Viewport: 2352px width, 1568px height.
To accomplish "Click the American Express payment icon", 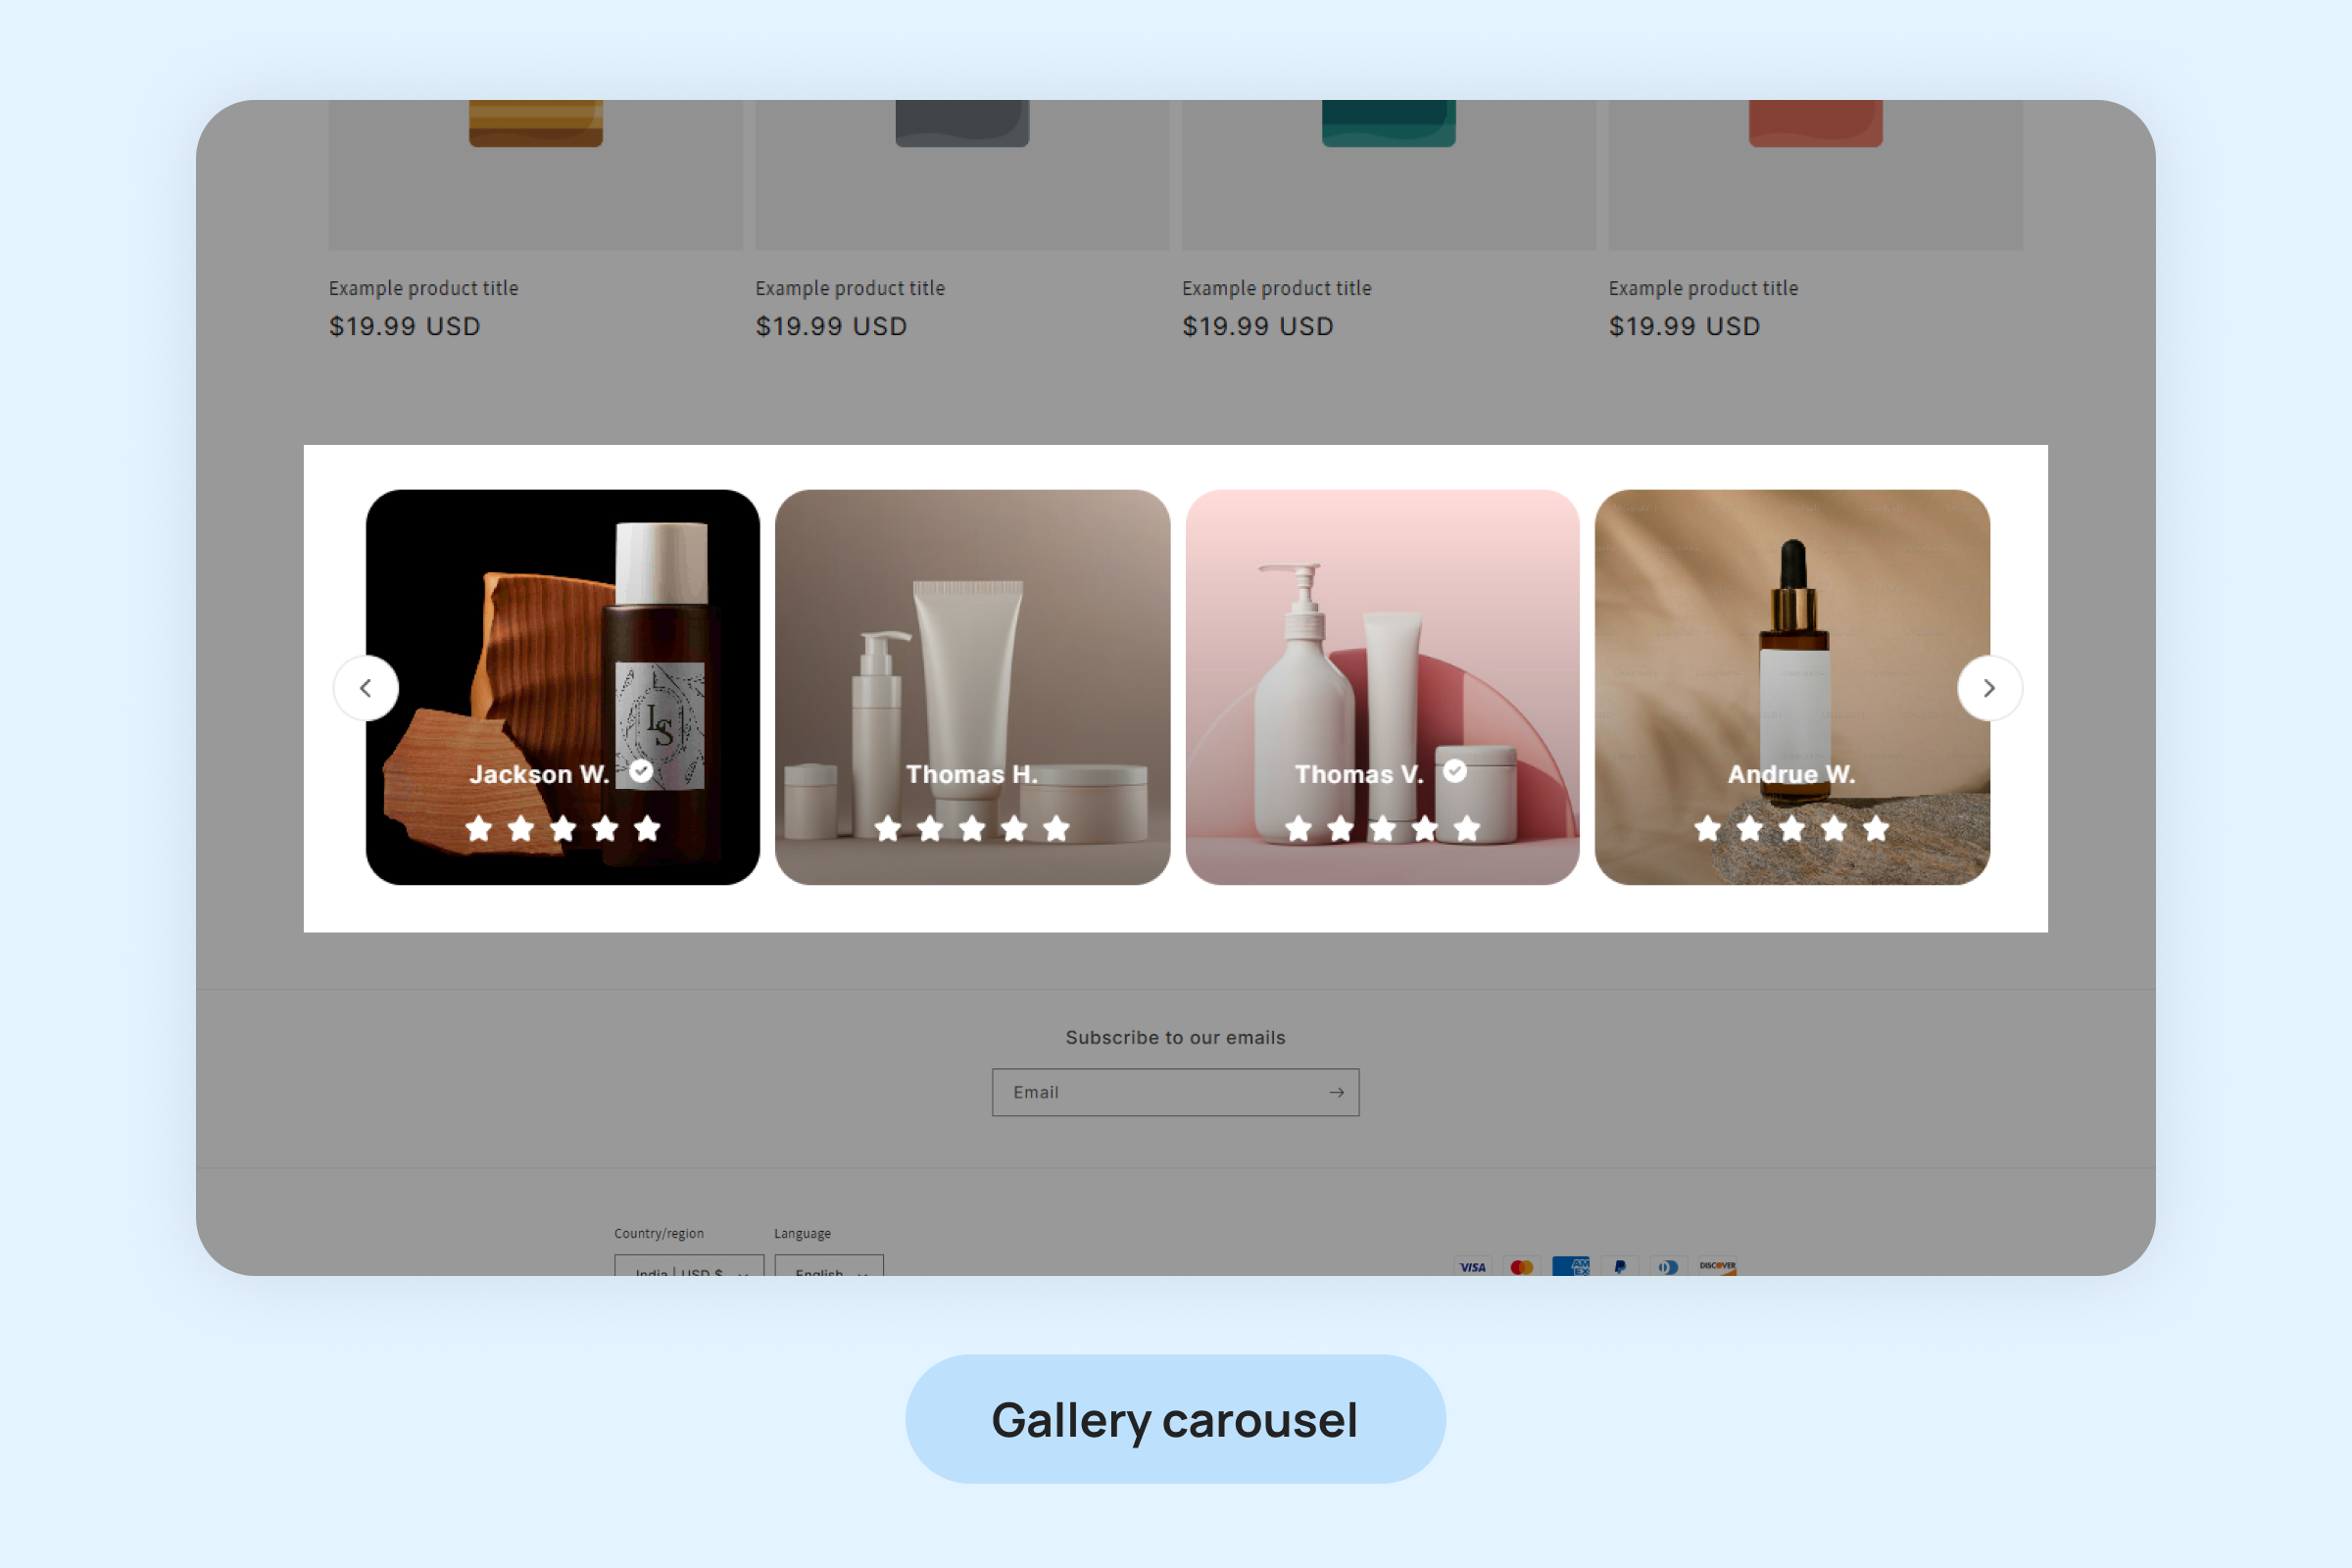I will pyautogui.click(x=1571, y=1266).
